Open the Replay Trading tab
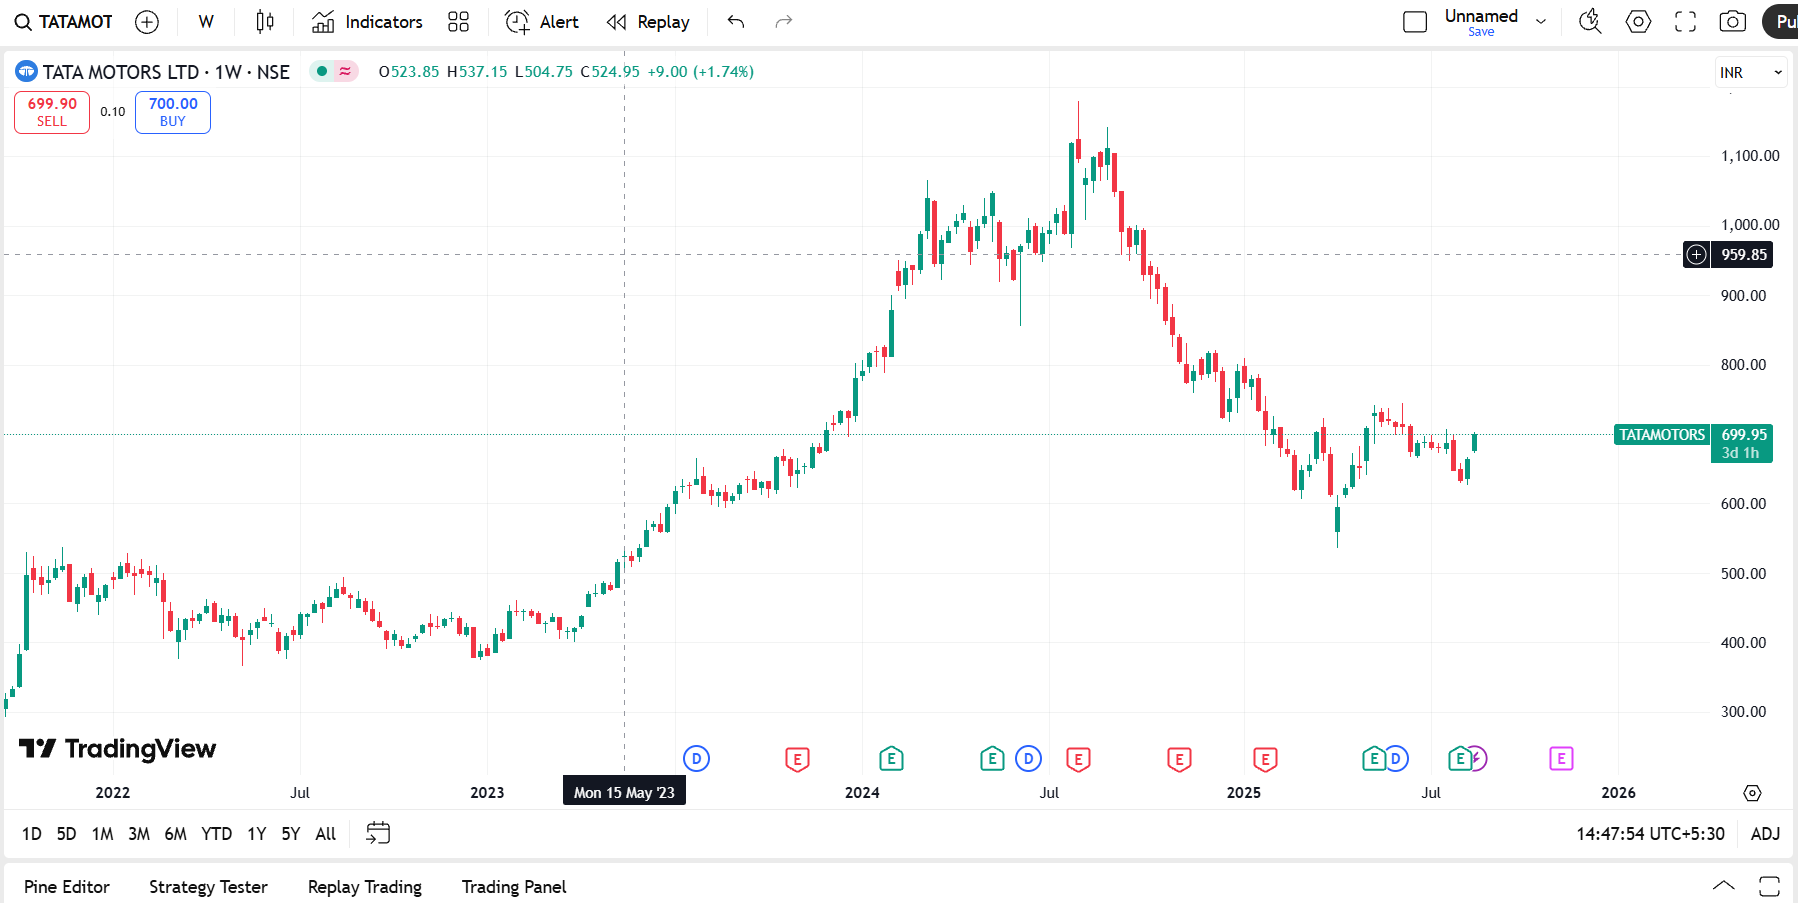Viewport: 1798px width, 903px height. (365, 887)
